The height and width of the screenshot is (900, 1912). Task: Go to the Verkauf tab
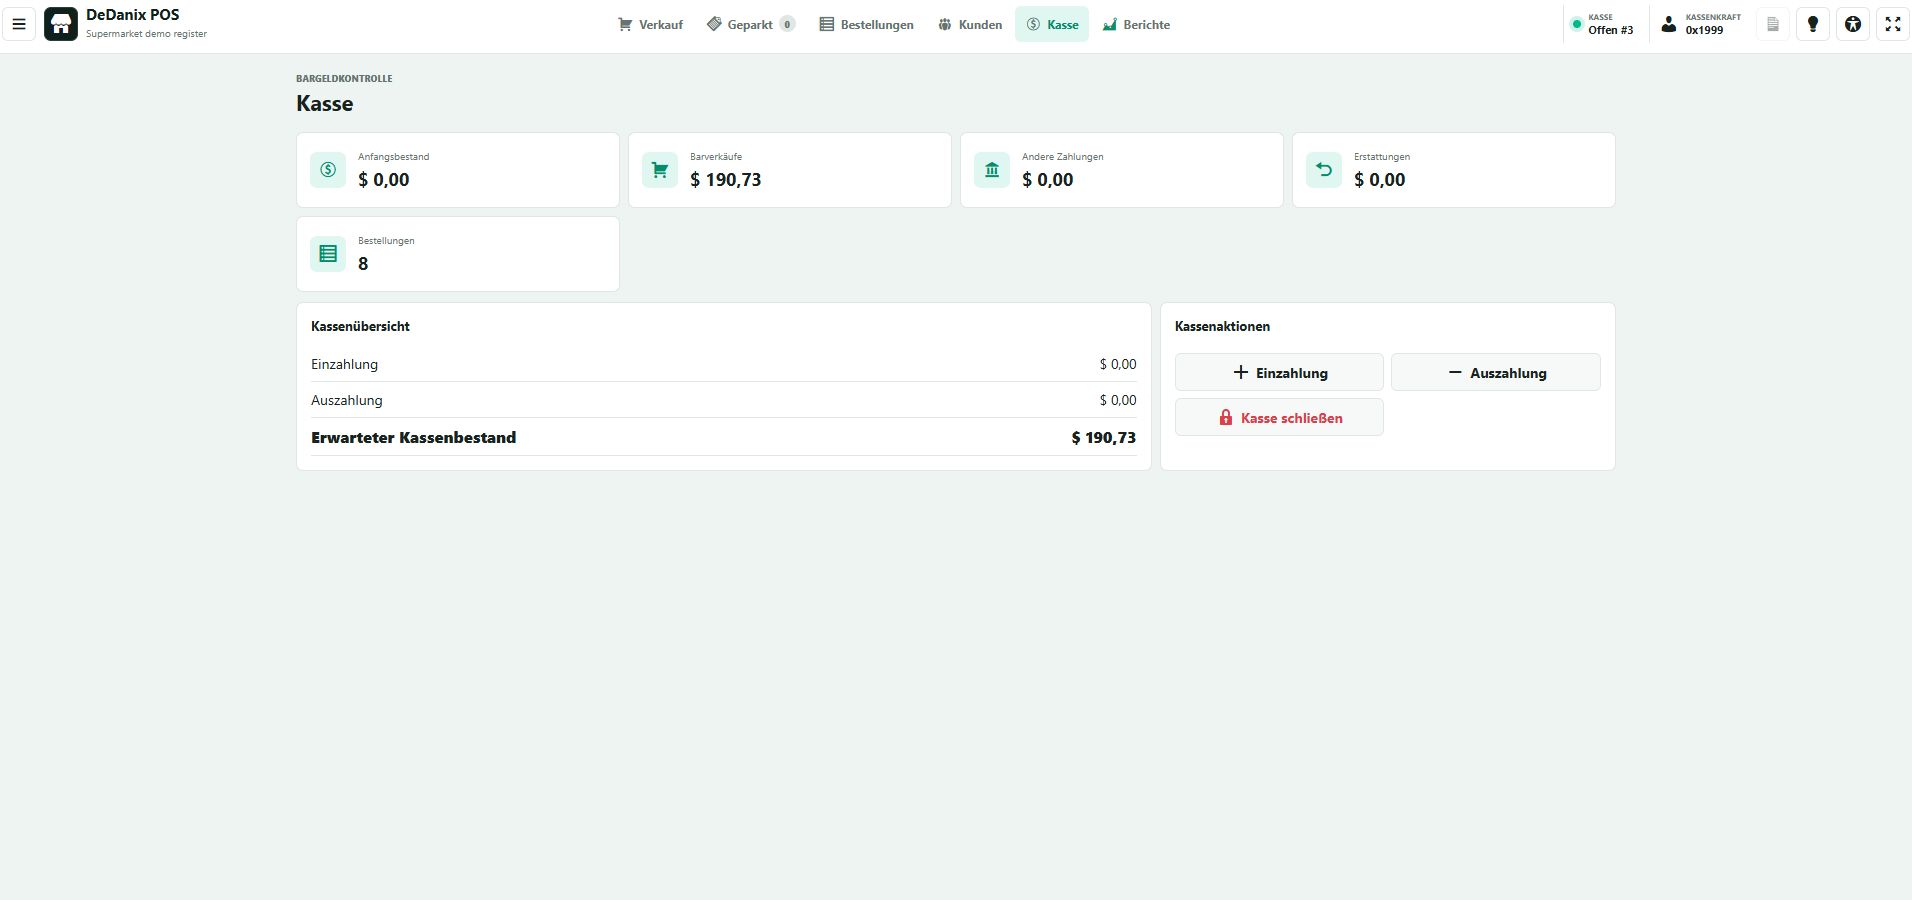tap(650, 24)
